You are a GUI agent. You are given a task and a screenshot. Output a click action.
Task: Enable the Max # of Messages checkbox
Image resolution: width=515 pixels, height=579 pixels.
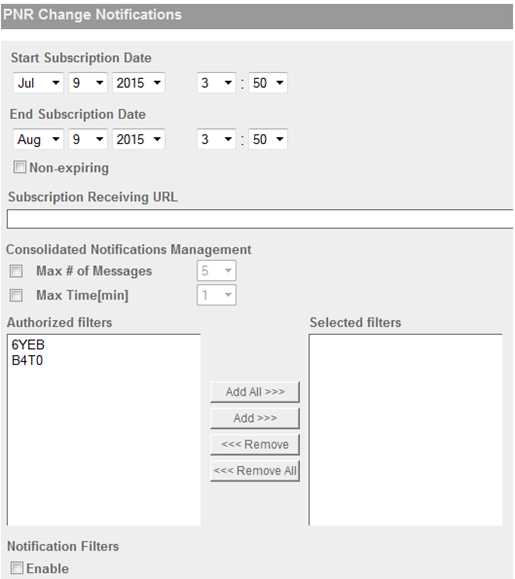click(16, 271)
